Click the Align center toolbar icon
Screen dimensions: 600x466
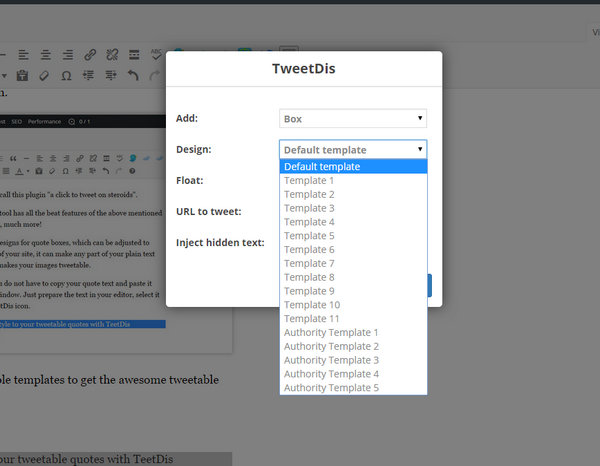pyautogui.click(x=46, y=55)
